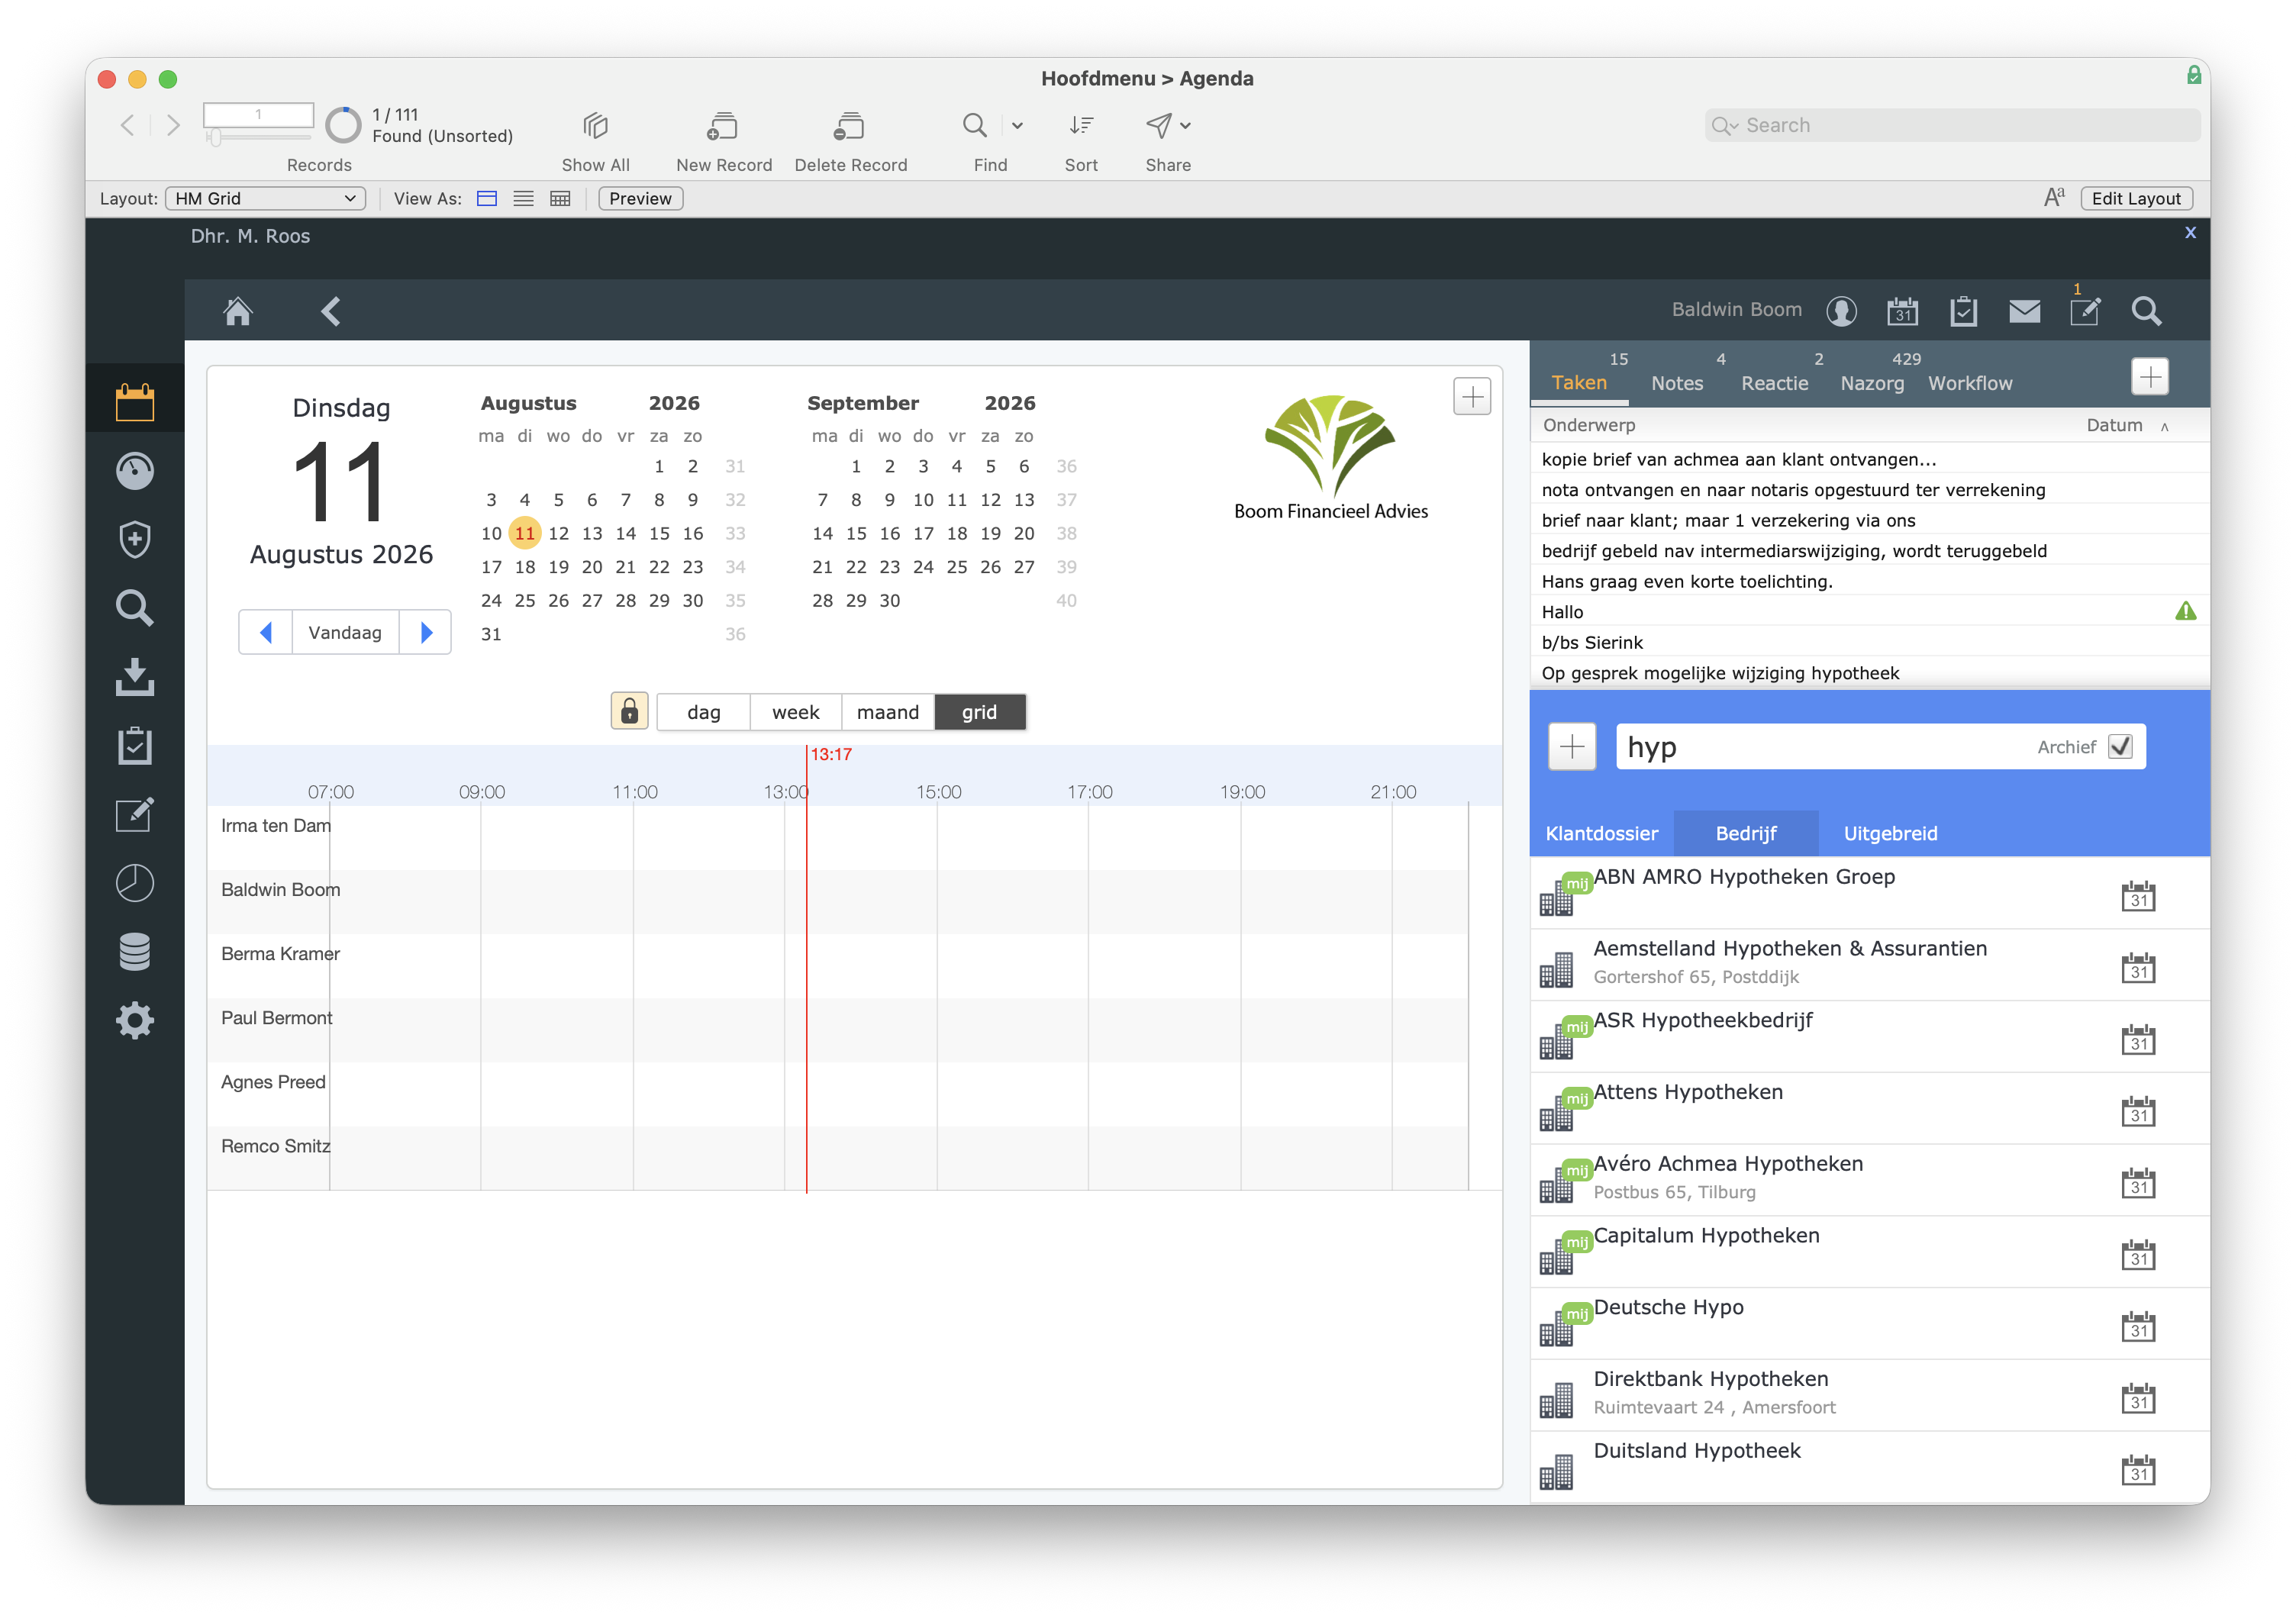Click the Edit Layout button
The height and width of the screenshot is (1618, 2296).
click(2136, 198)
